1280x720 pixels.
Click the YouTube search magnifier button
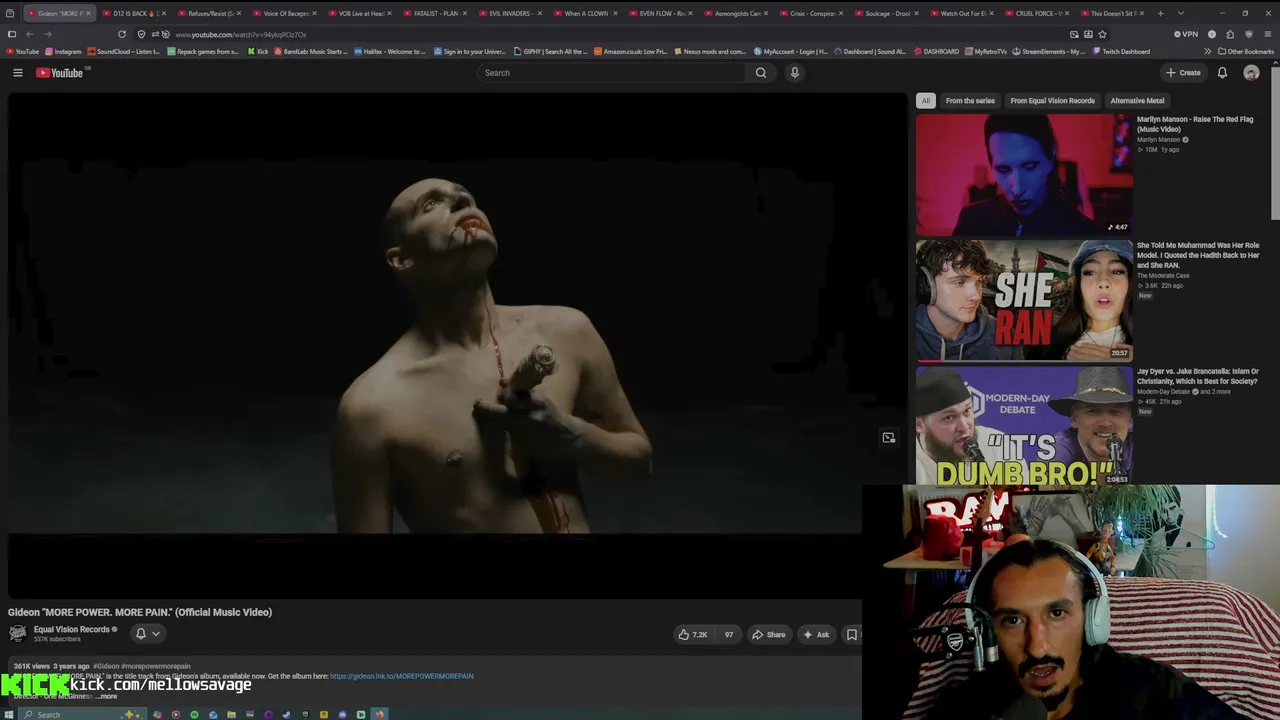(x=761, y=73)
